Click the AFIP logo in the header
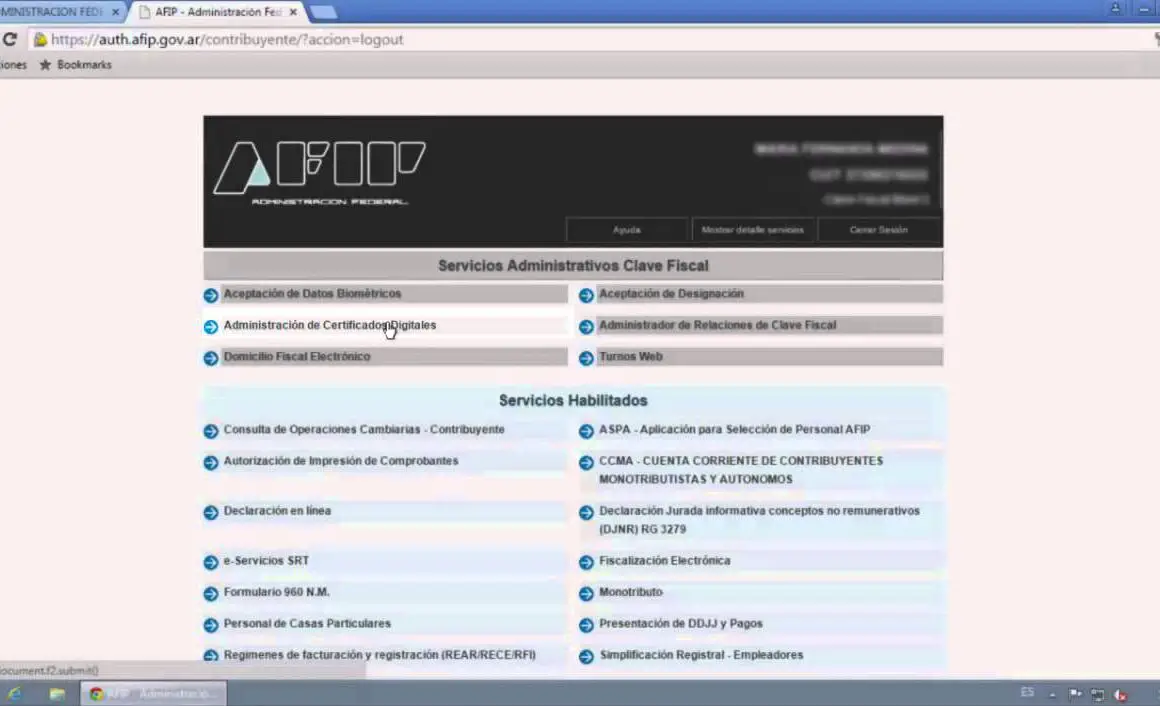 320,172
